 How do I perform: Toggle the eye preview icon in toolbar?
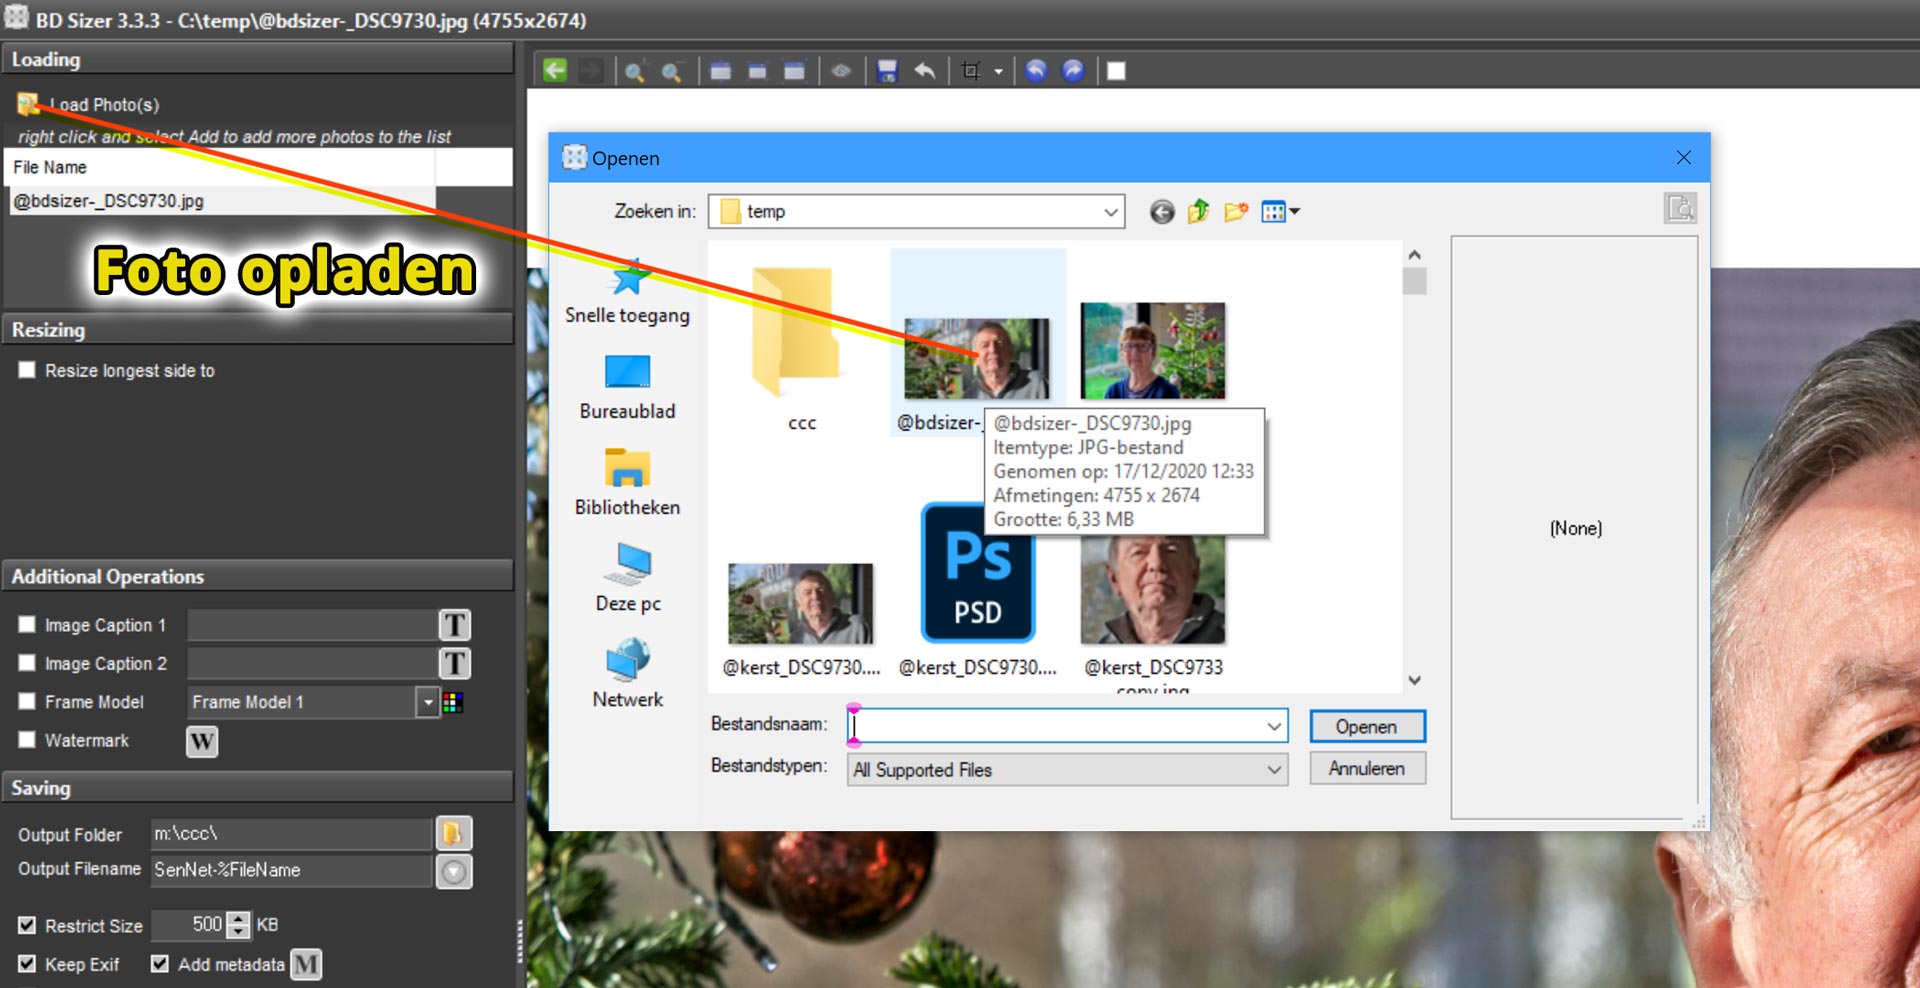tap(841, 71)
